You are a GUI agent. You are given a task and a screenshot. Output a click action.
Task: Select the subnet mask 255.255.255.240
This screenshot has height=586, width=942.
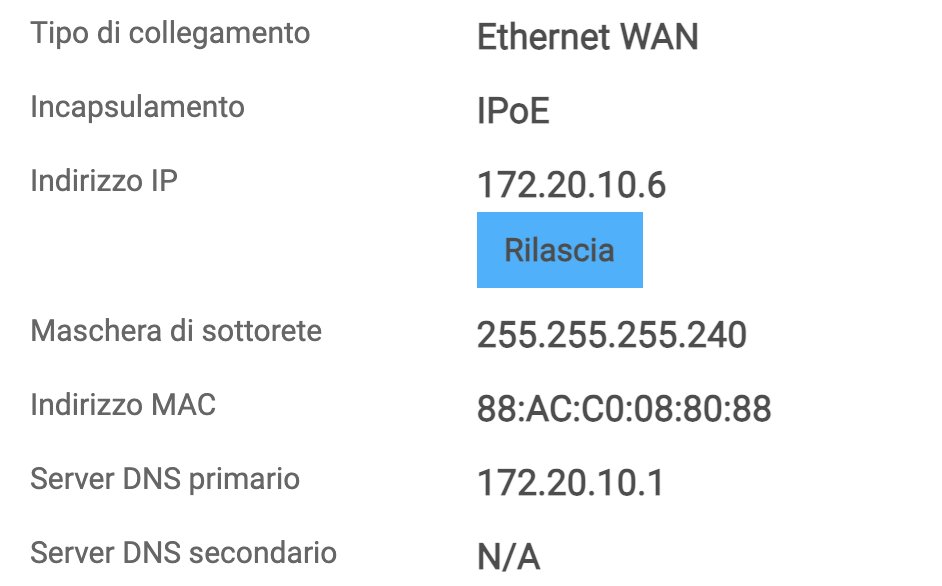pyautogui.click(x=611, y=336)
